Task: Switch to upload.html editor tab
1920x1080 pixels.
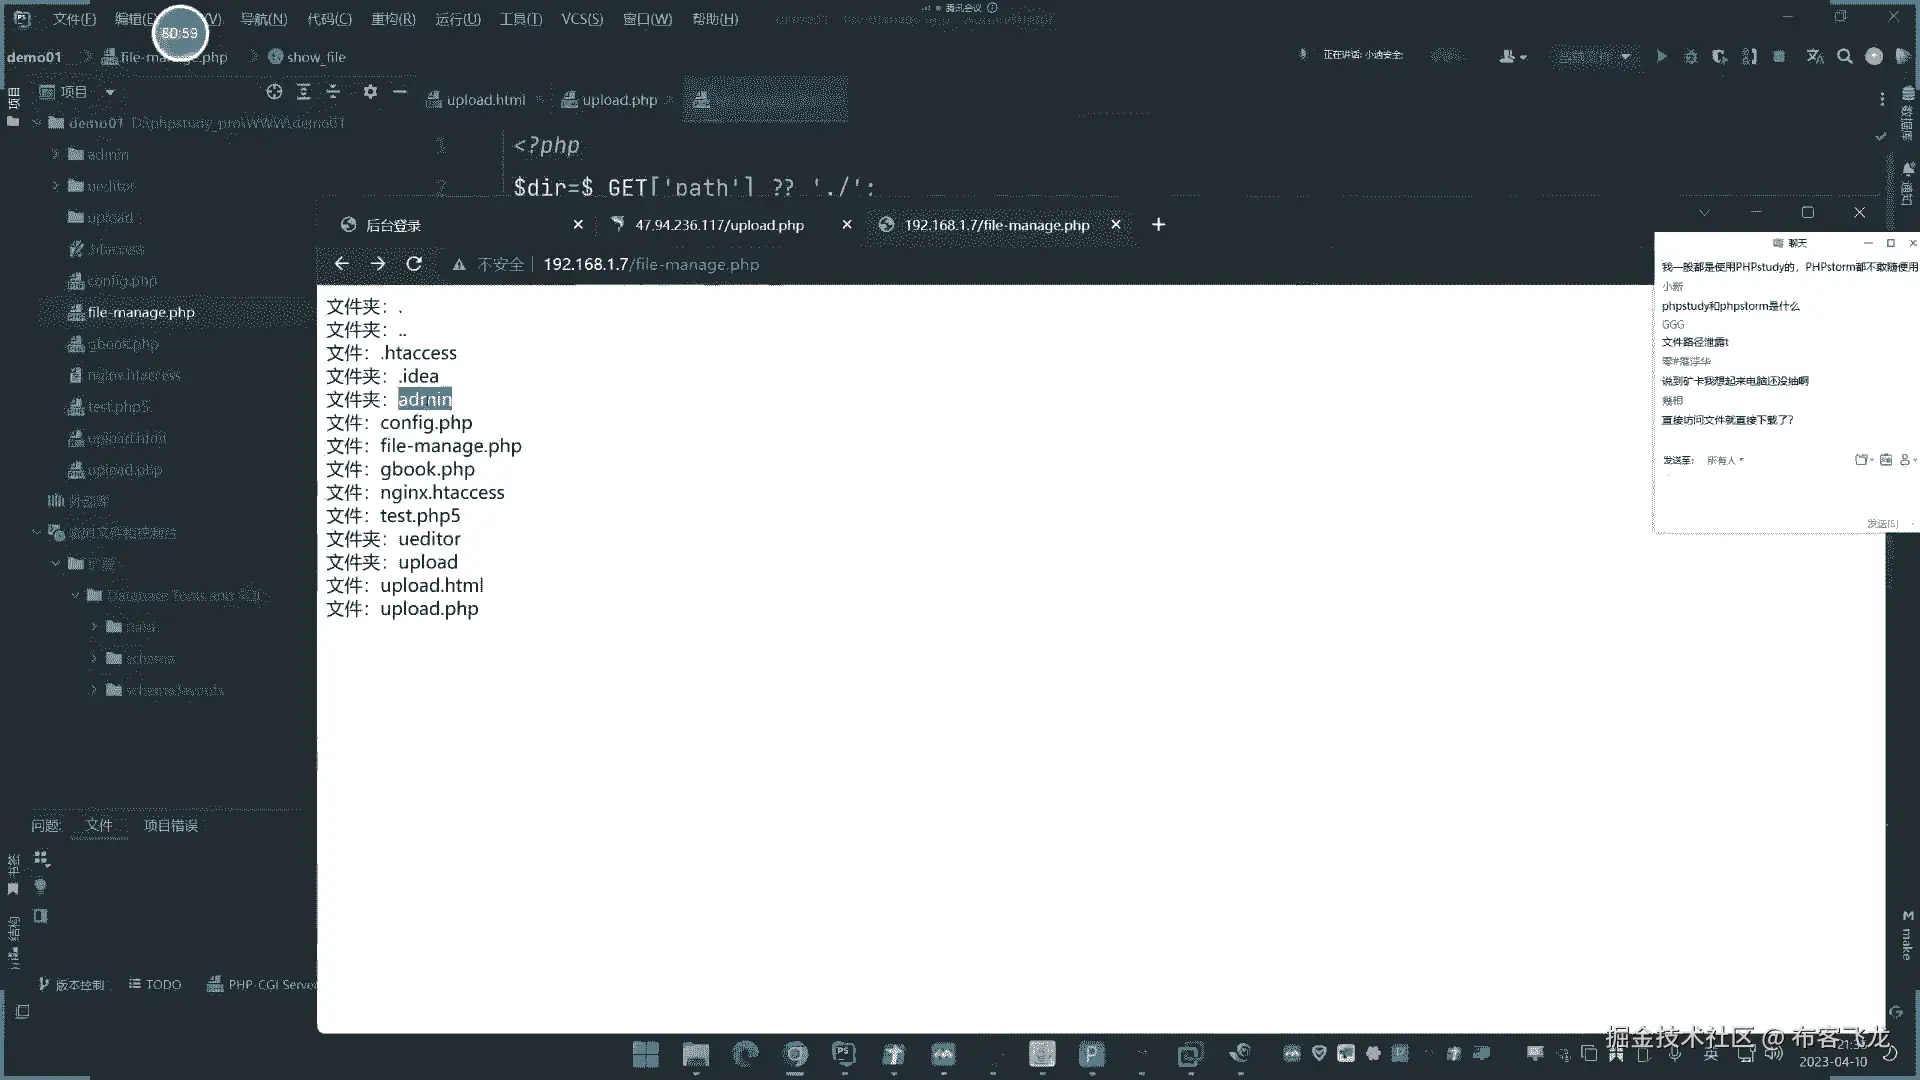Action: point(485,100)
